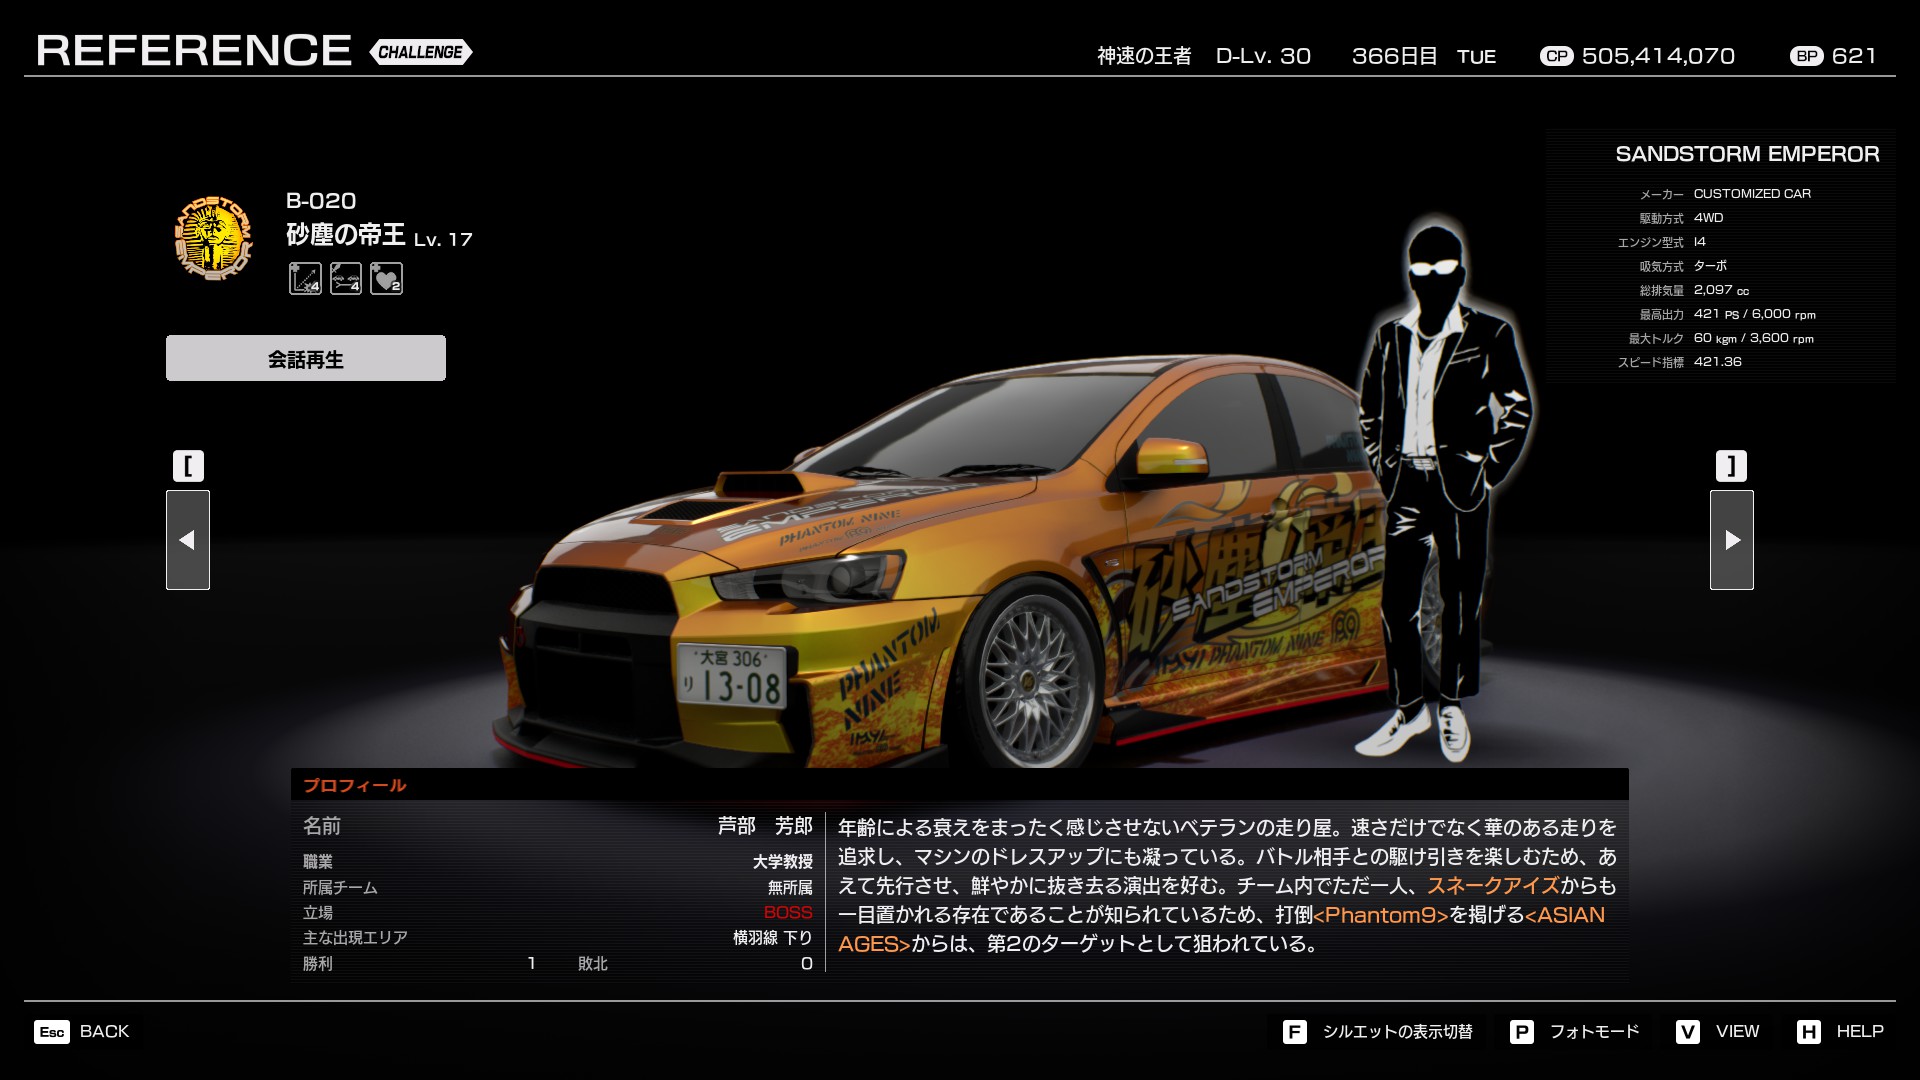Go to previous rival with left arrow

tap(188, 540)
